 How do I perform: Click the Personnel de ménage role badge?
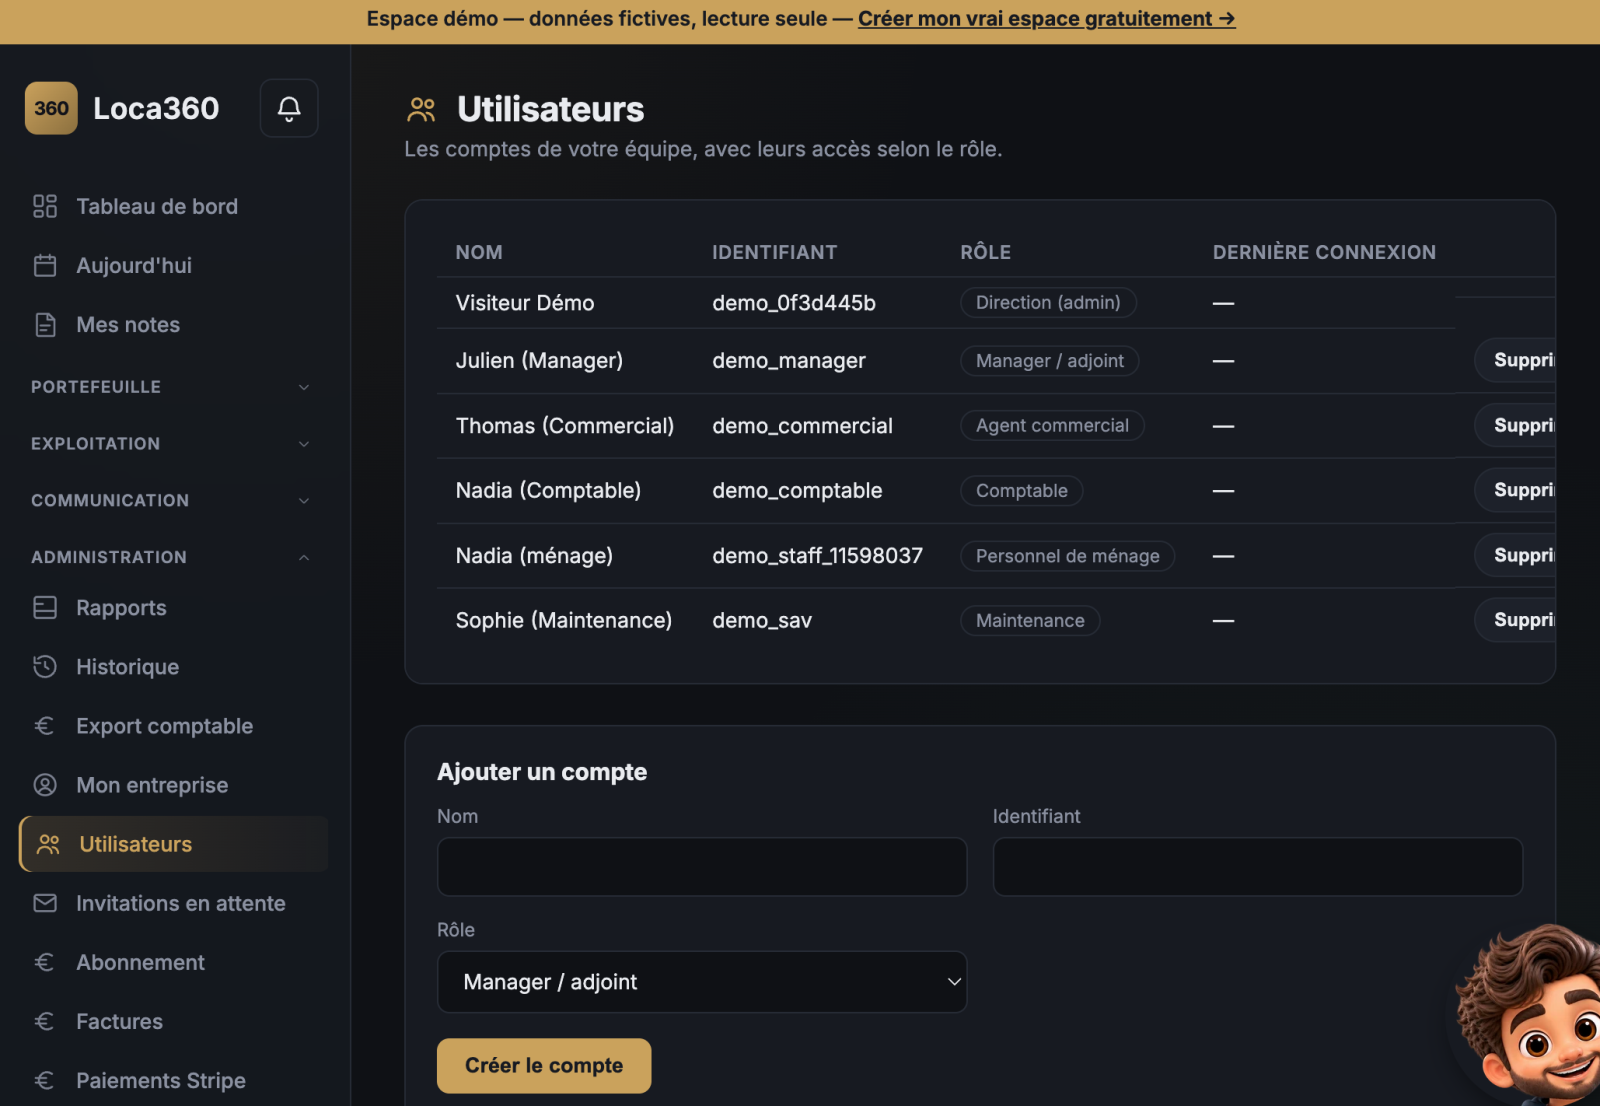[x=1067, y=556]
